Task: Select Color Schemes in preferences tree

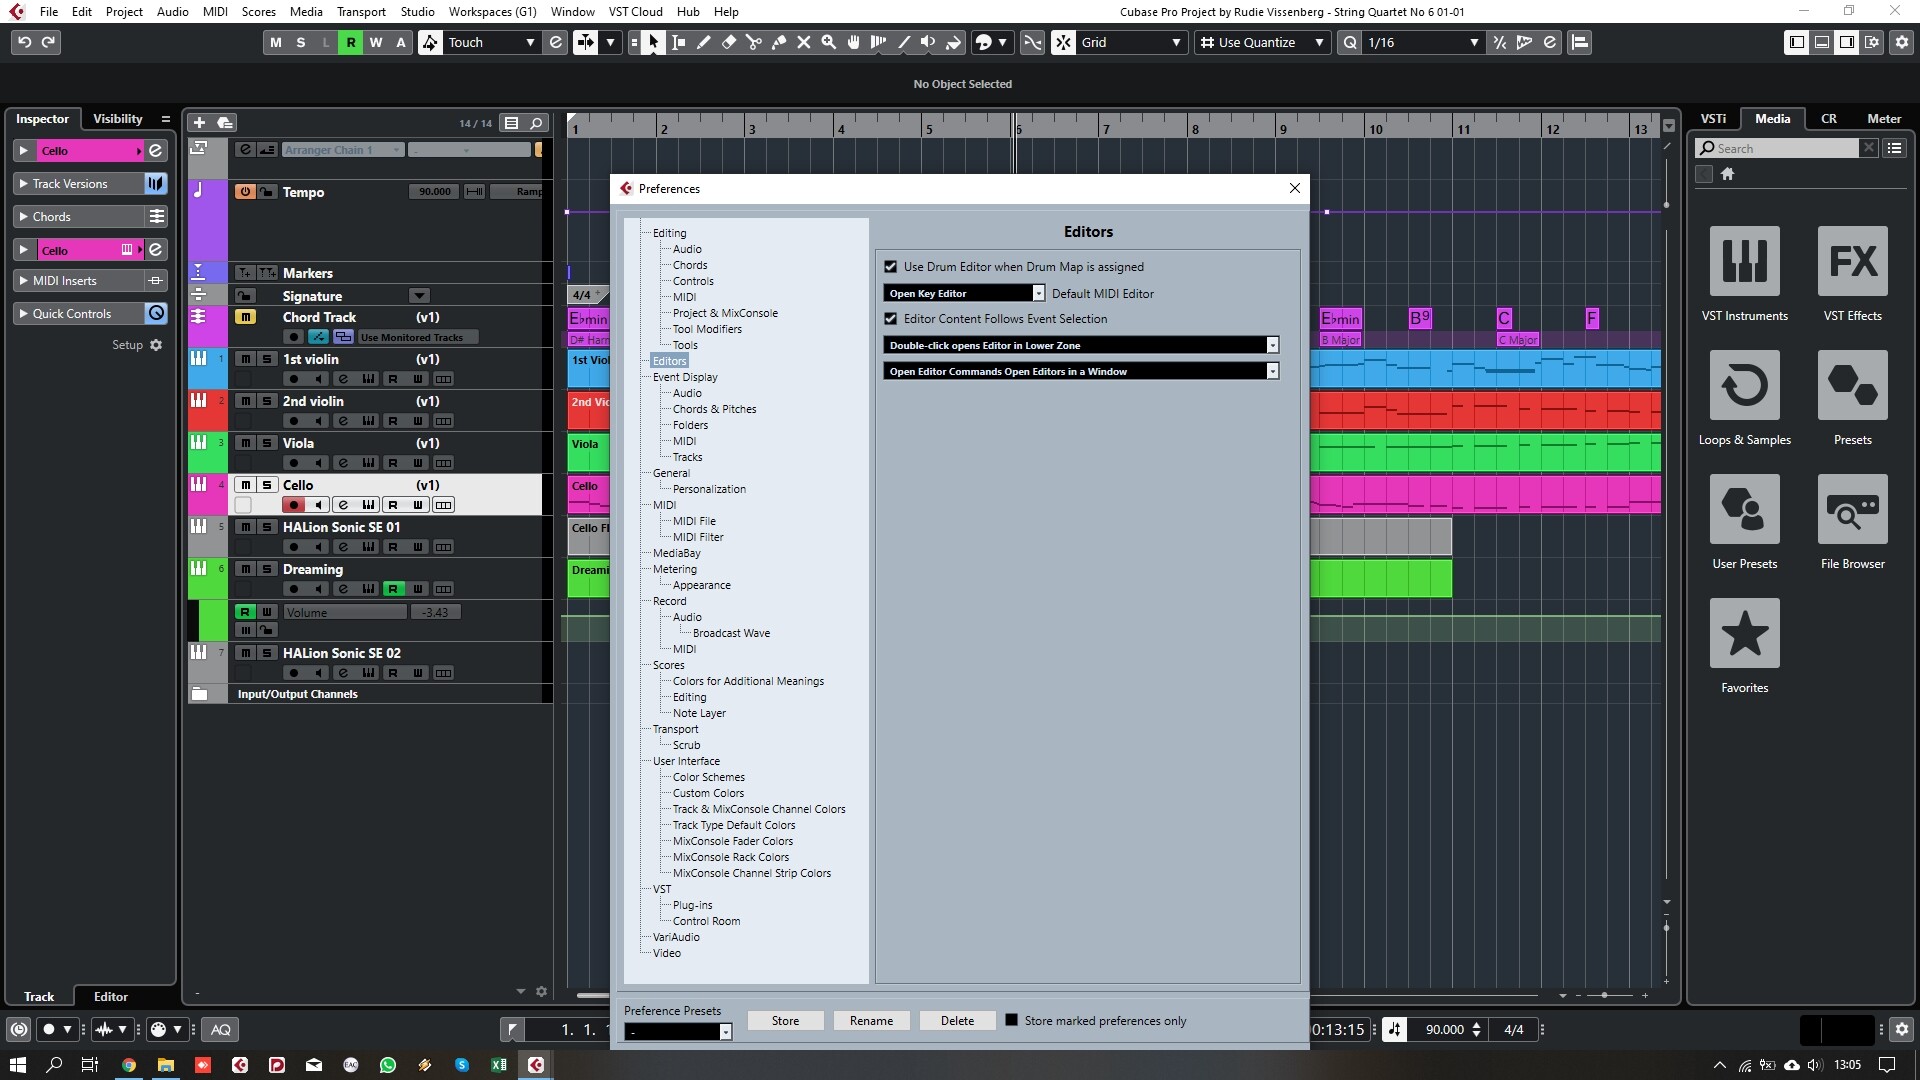Action: tap(708, 777)
